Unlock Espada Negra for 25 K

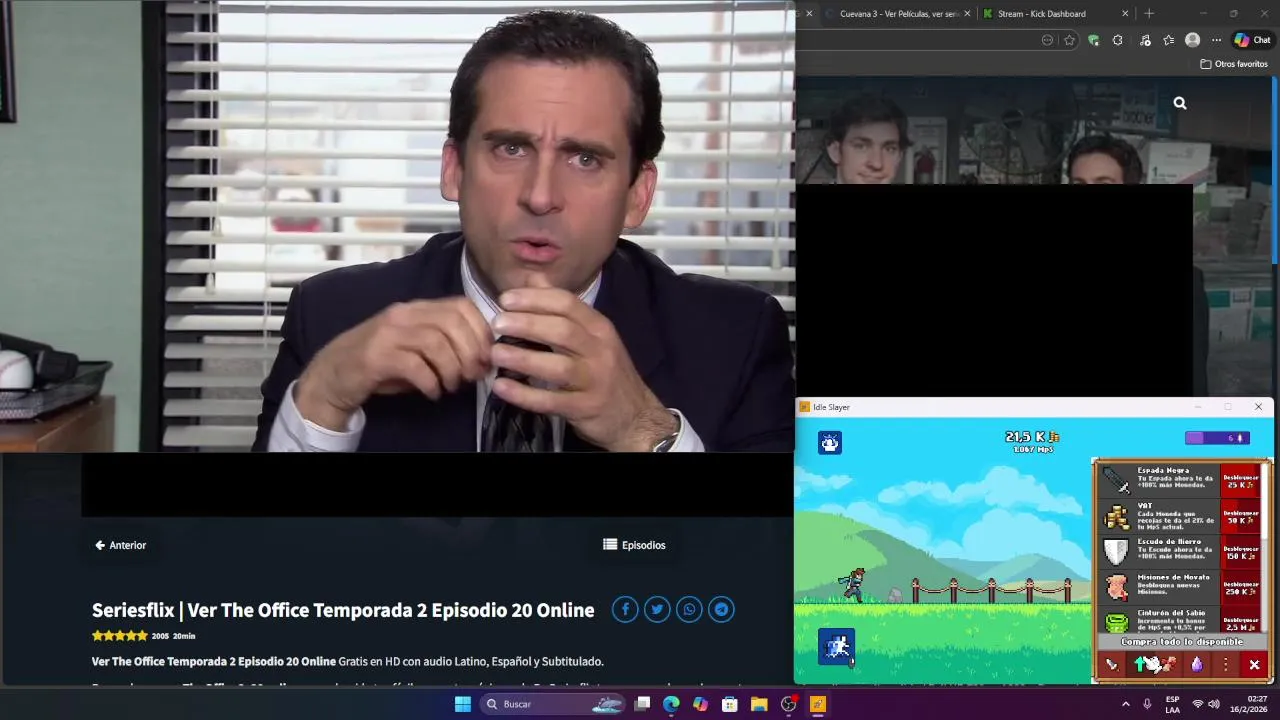1241,481
